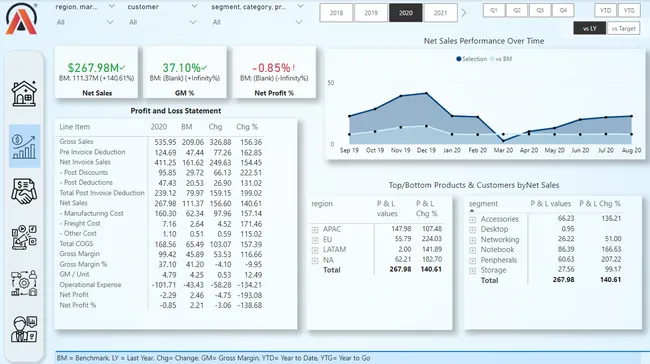Select fiscal year 2019

click(x=371, y=13)
